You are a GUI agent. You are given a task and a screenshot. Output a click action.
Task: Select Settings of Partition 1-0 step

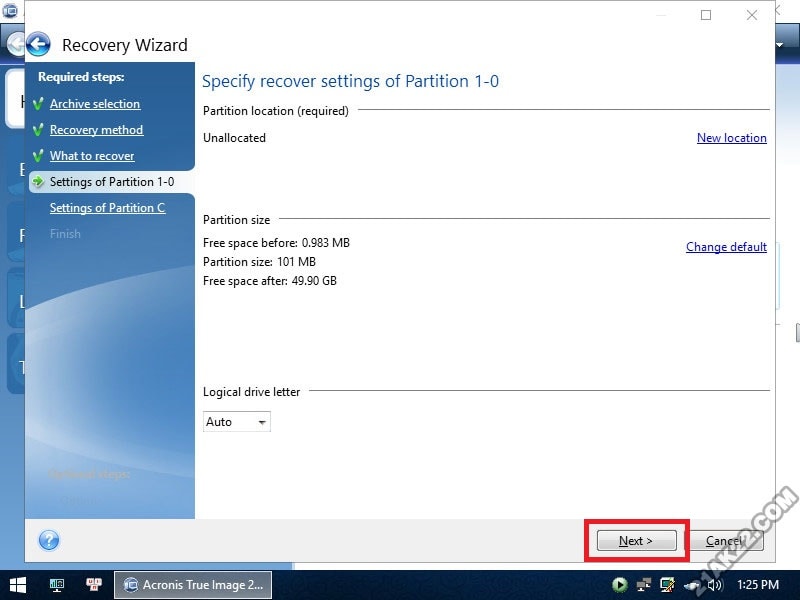coord(112,182)
